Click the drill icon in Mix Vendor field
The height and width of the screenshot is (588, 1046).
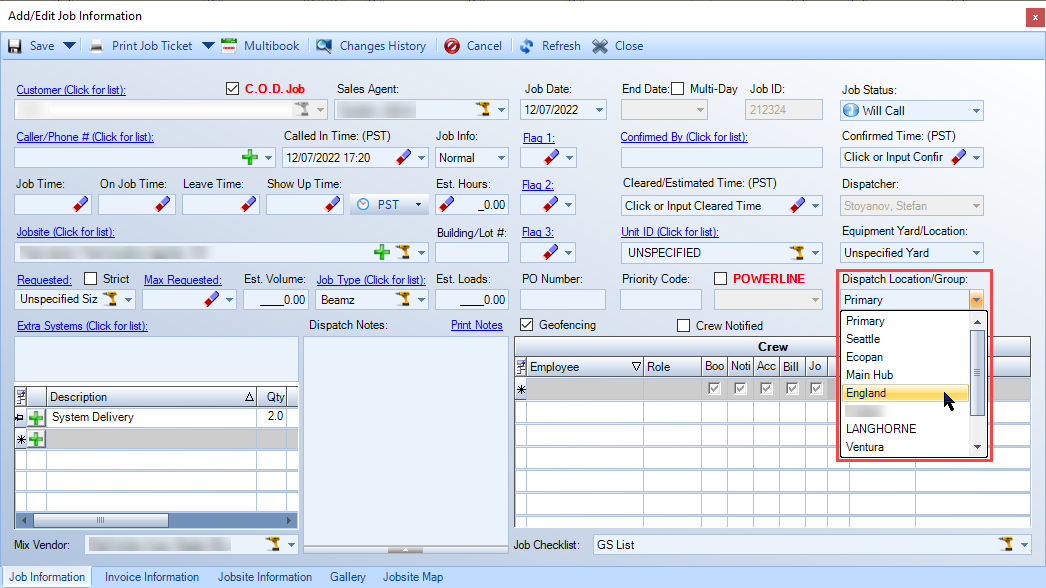coord(274,545)
